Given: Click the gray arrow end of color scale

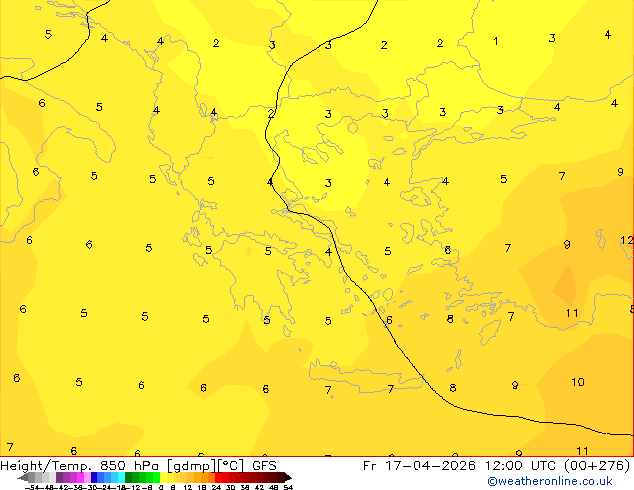Looking at the screenshot, I should (x=23, y=477).
